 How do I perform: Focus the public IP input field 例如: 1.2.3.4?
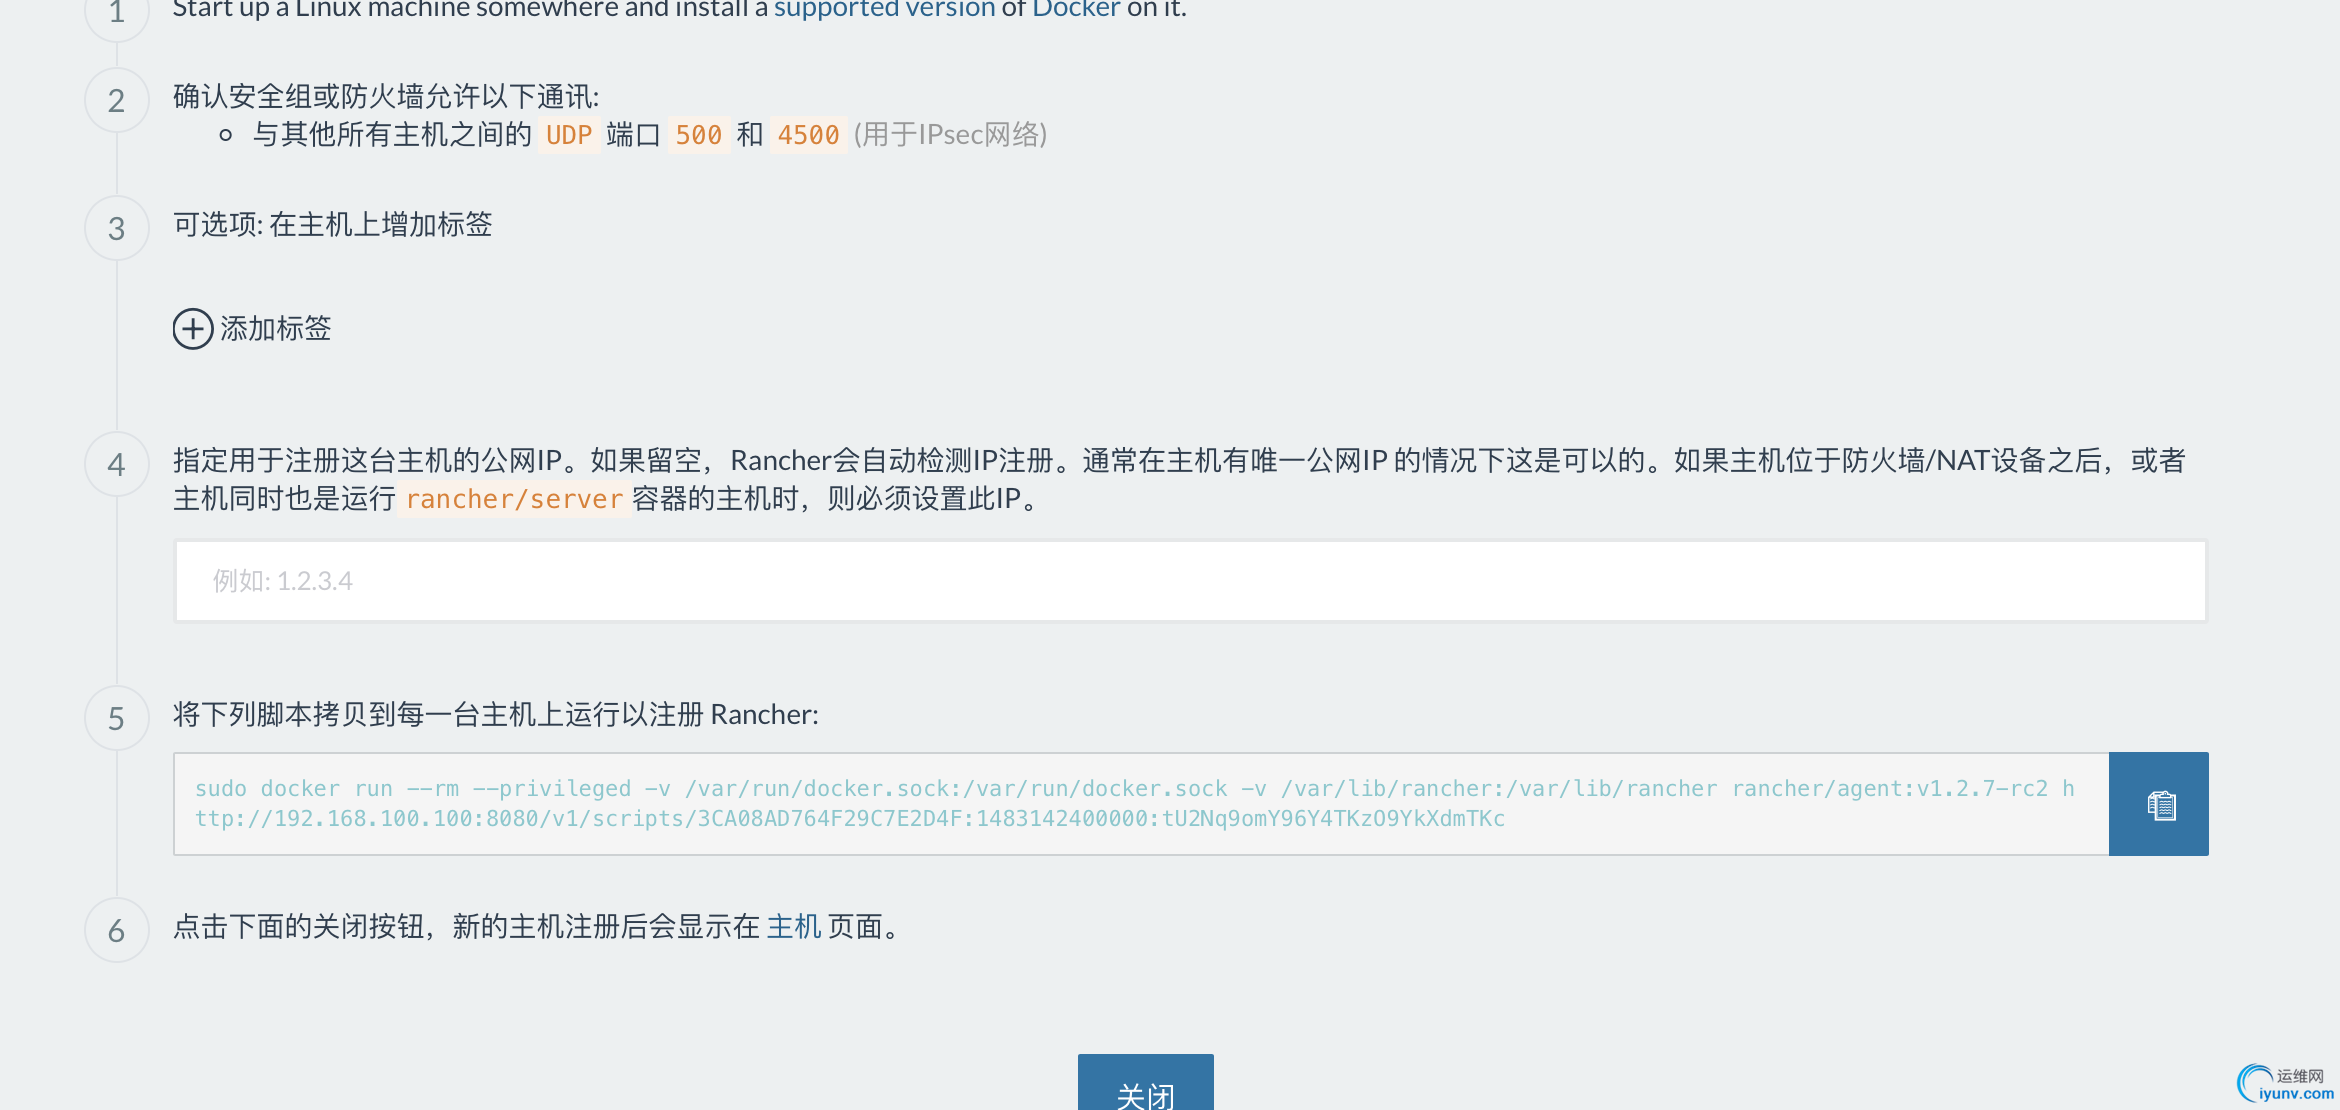click(1191, 581)
